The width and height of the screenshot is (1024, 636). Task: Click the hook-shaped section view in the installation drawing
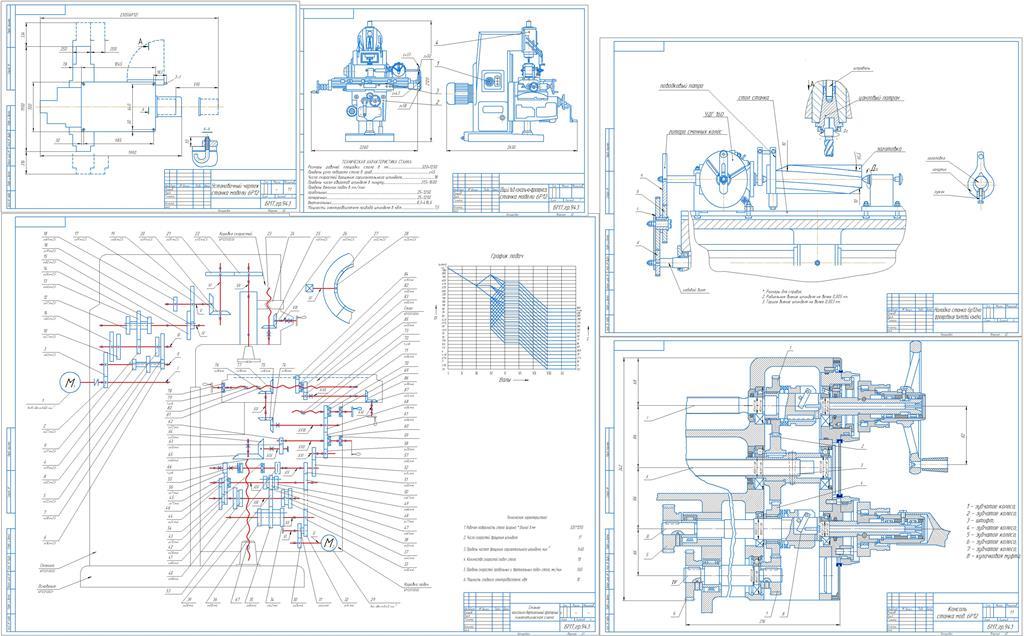204,150
